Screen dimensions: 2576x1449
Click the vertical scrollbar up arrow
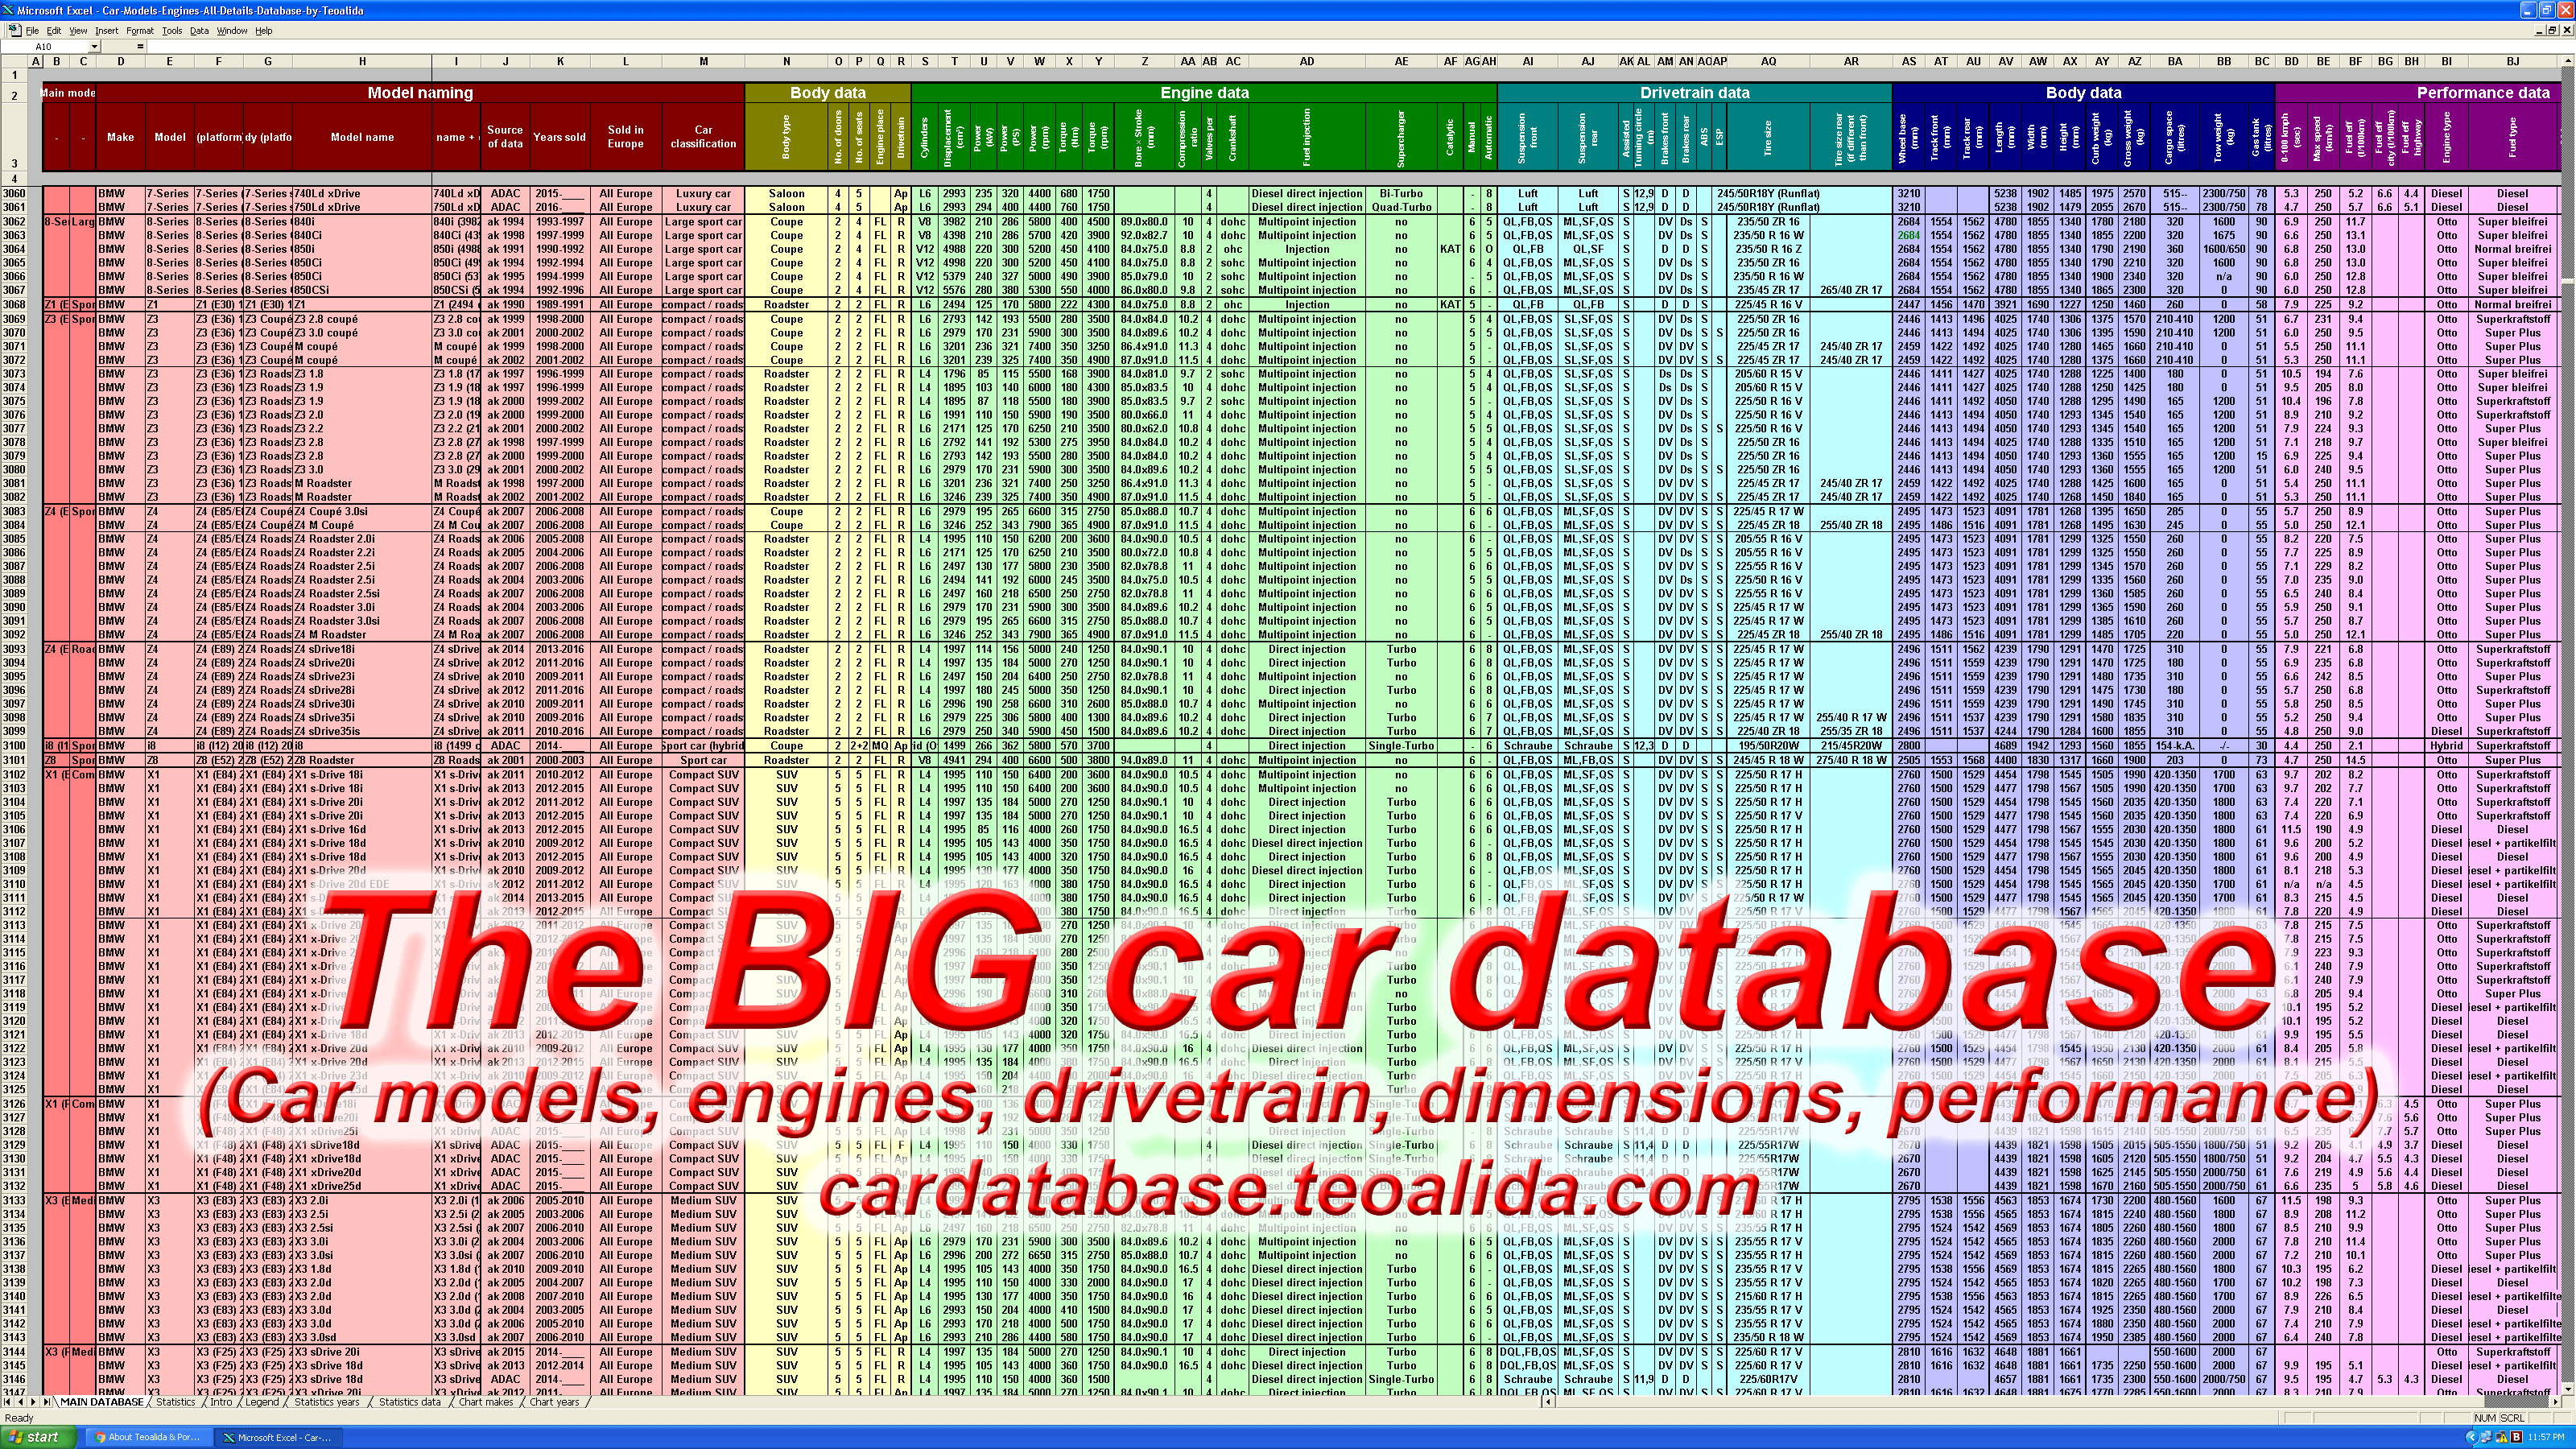tap(2568, 62)
